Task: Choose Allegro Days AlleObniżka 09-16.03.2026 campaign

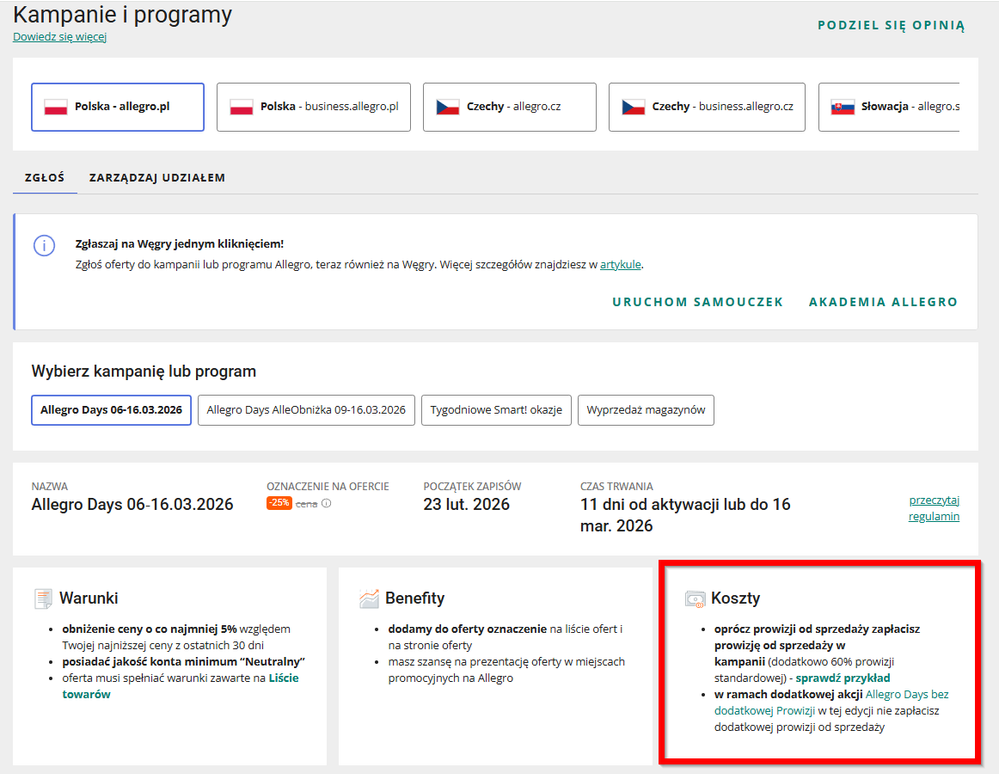Action: (x=306, y=410)
